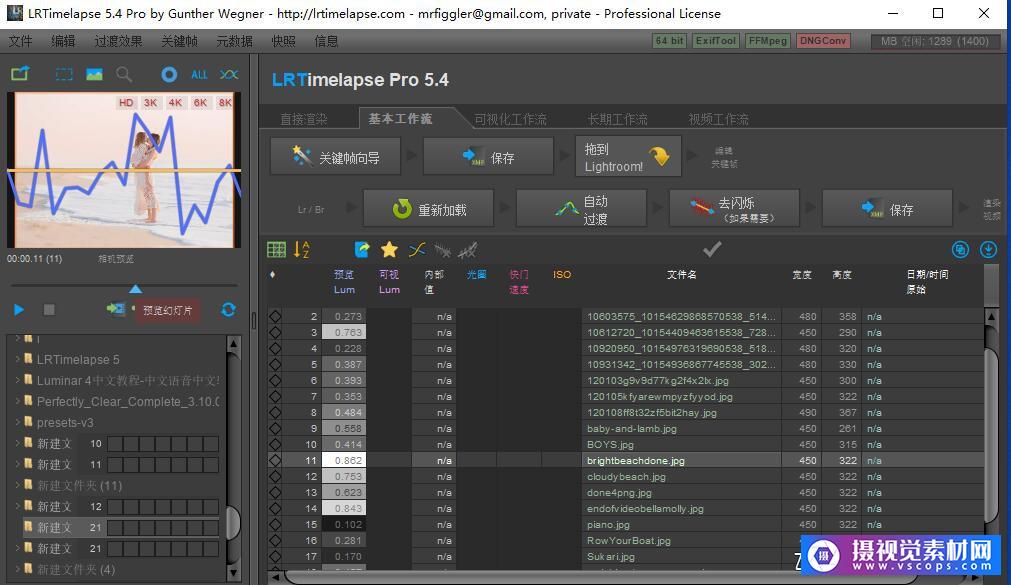
Task: Open the 快照 menu
Action: [283, 41]
